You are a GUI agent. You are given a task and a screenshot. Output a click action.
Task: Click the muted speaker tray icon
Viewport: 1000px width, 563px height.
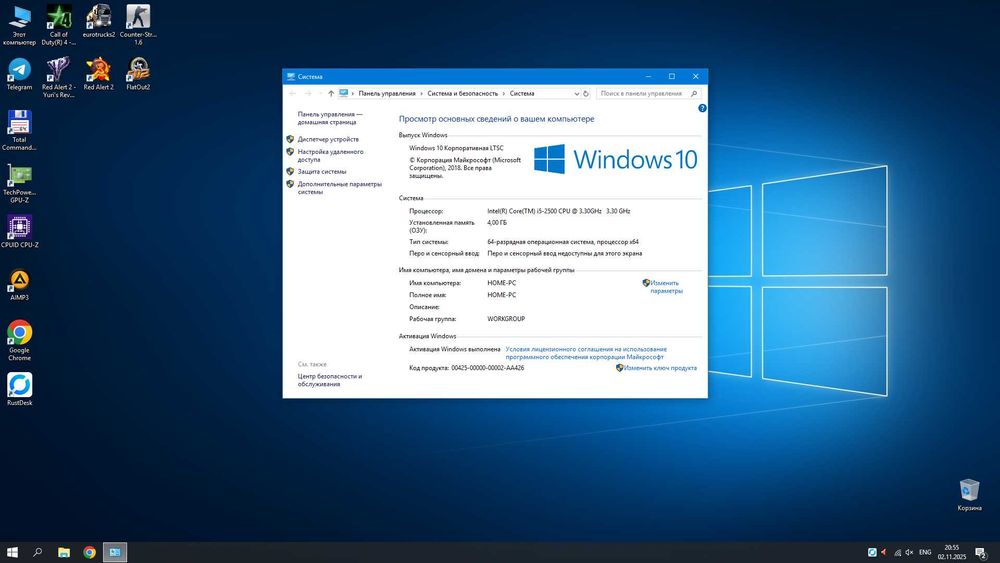[x=909, y=552]
